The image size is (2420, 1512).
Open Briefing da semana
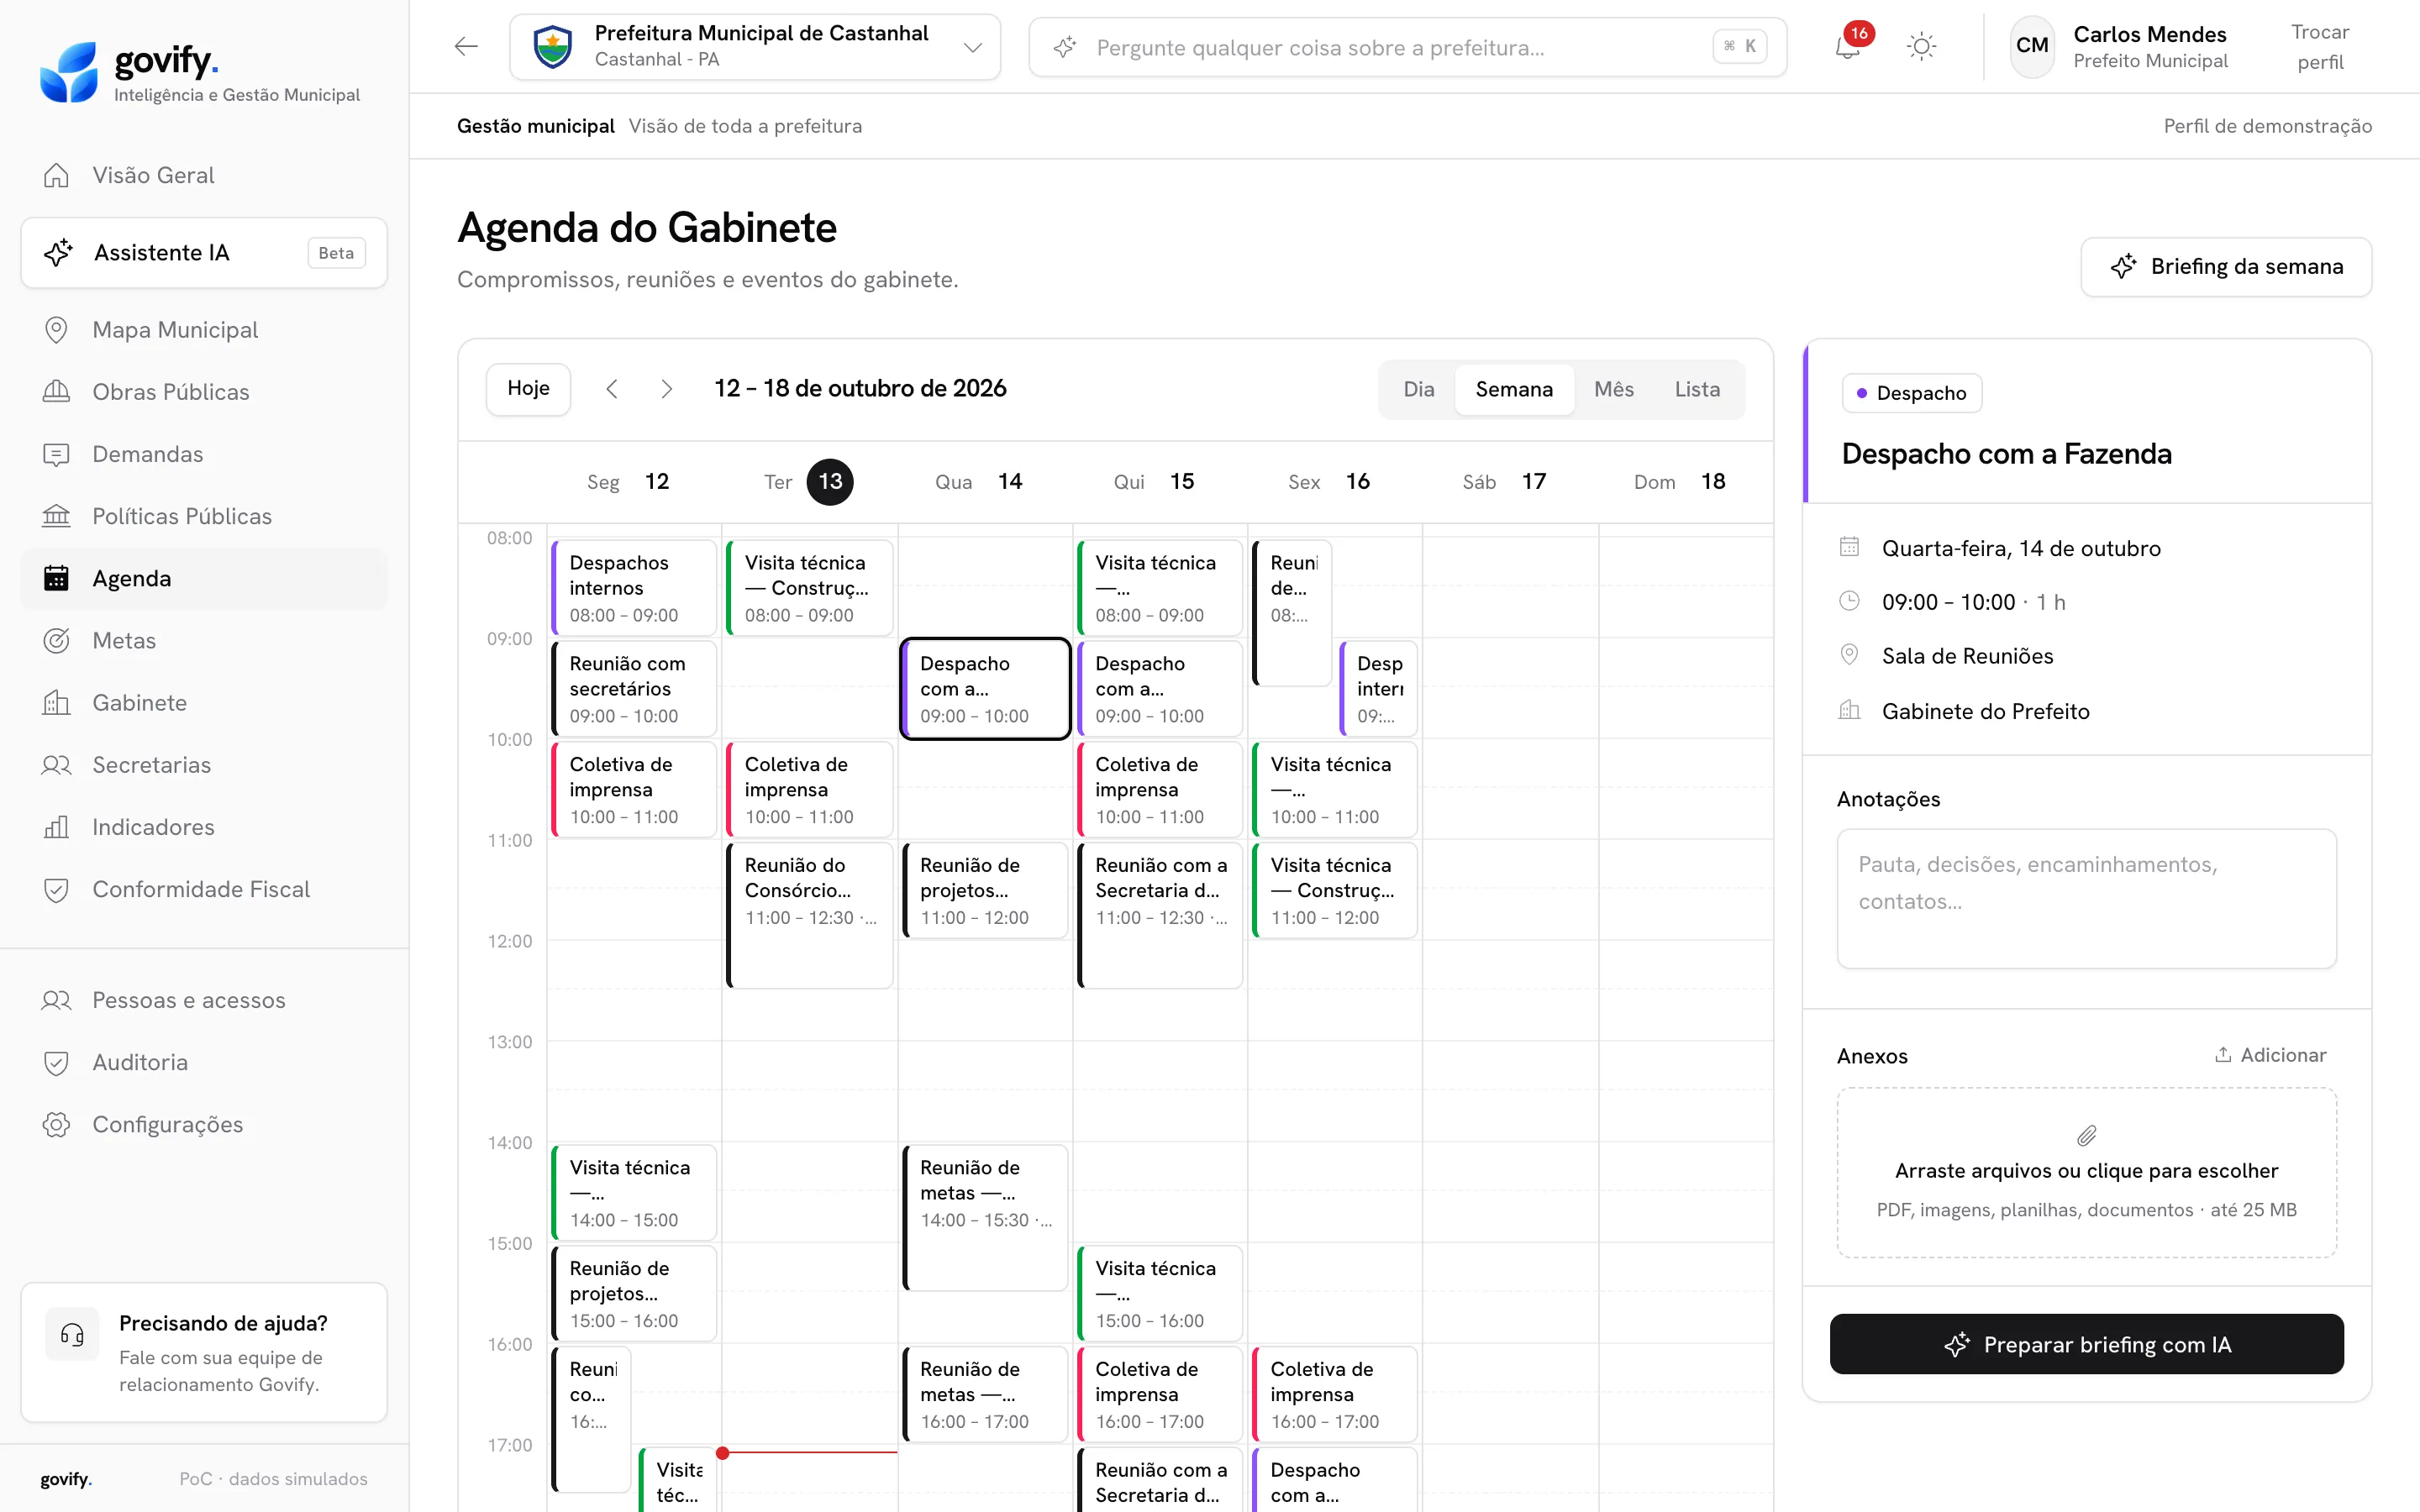(x=2226, y=267)
